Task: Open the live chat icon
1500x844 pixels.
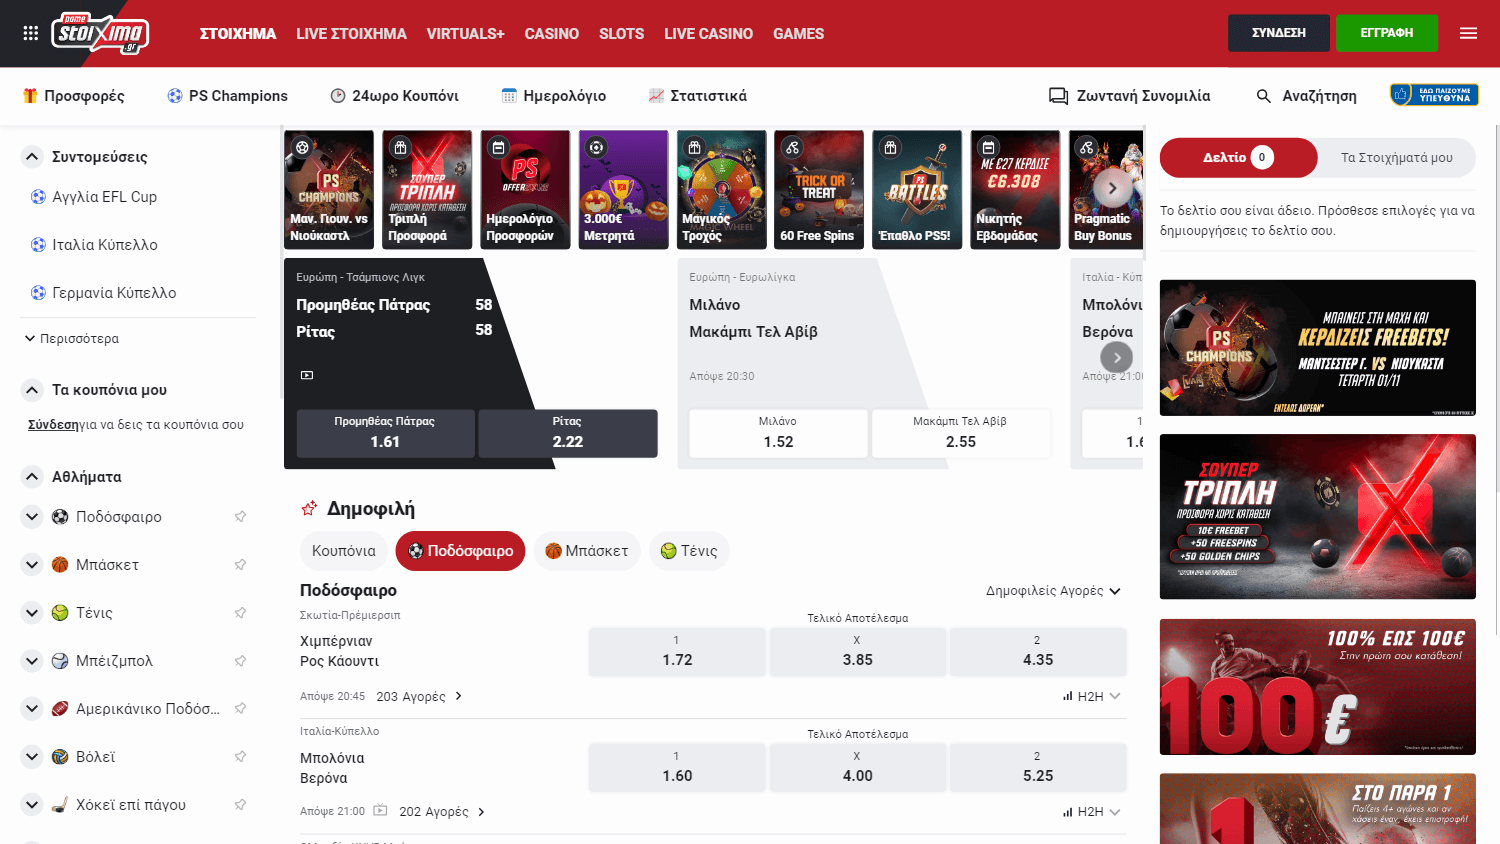Action: point(1058,96)
